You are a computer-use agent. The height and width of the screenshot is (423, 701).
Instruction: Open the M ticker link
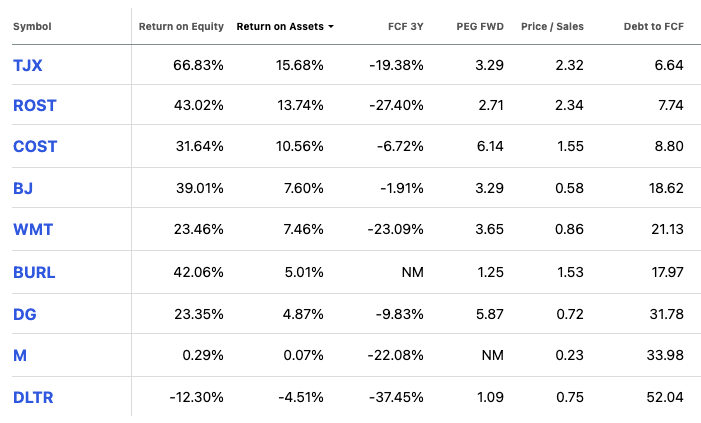(20, 355)
